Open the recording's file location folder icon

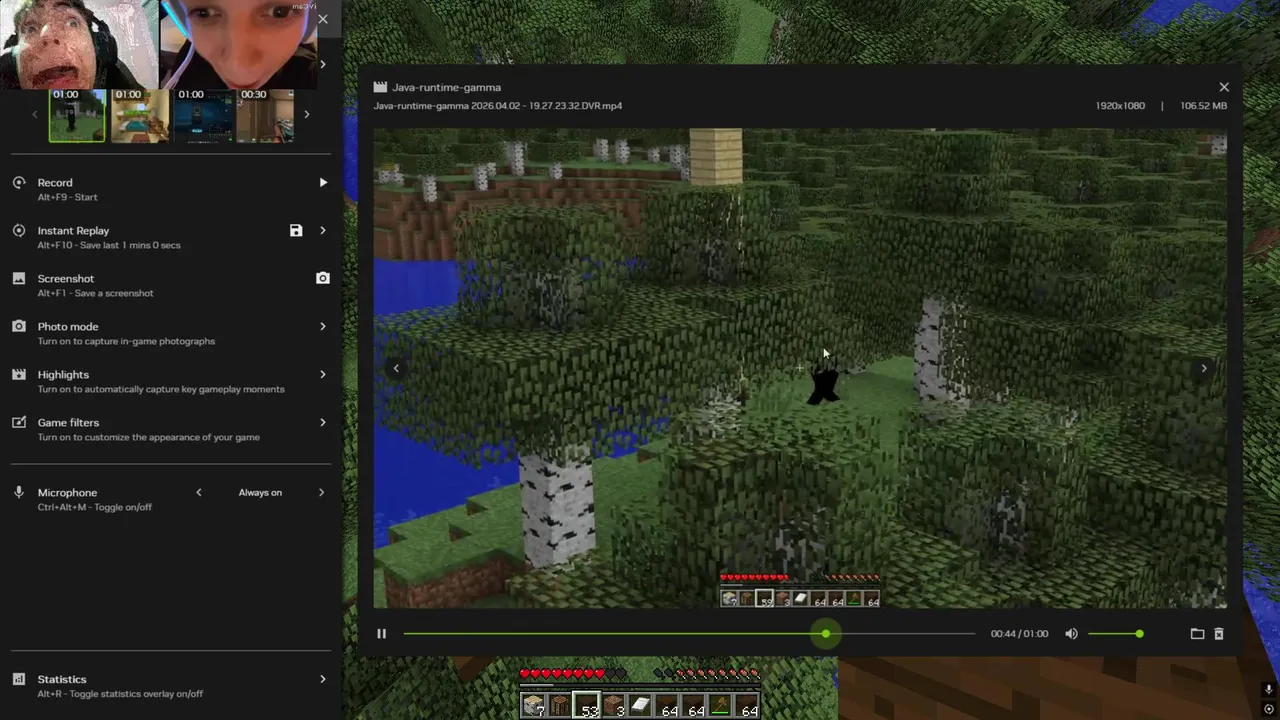click(1197, 634)
